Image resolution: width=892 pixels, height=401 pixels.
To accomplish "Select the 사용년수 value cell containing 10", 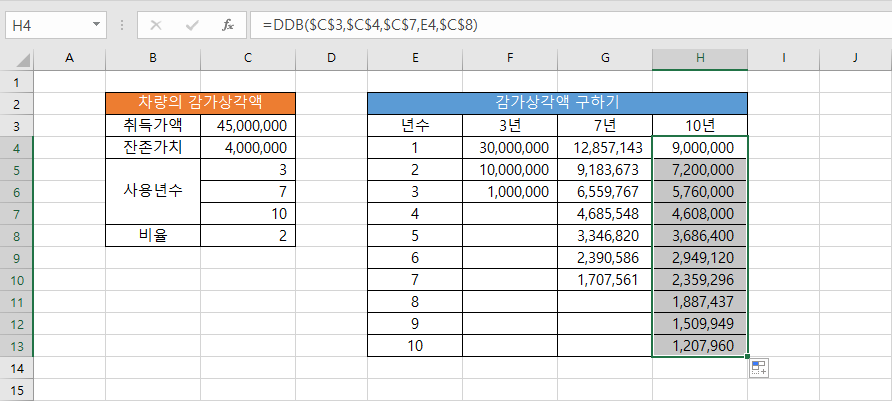I will pos(248,214).
